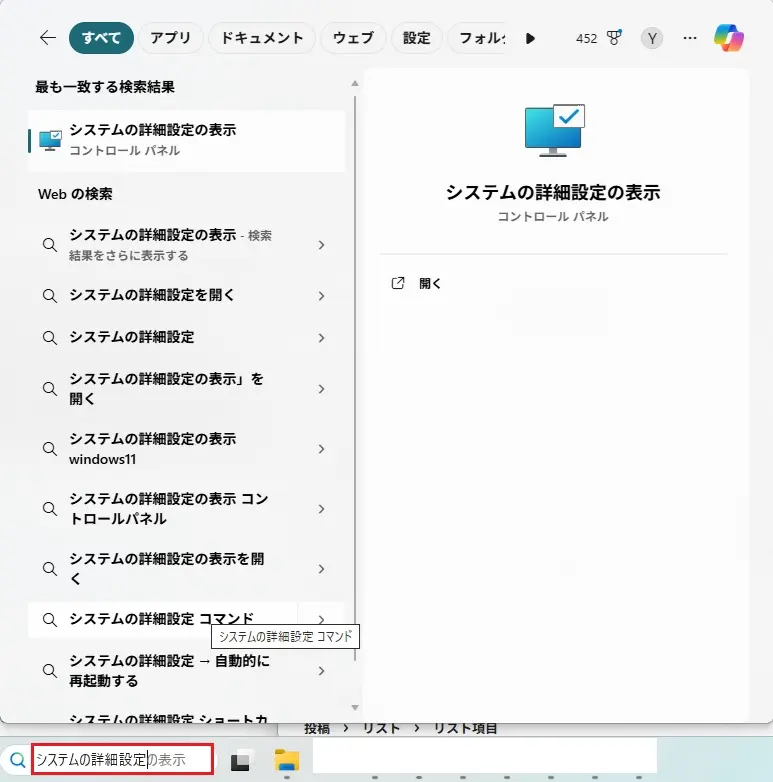The width and height of the screenshot is (773, 782).
Task: Click the 452 rewards points count
Action: point(586,38)
